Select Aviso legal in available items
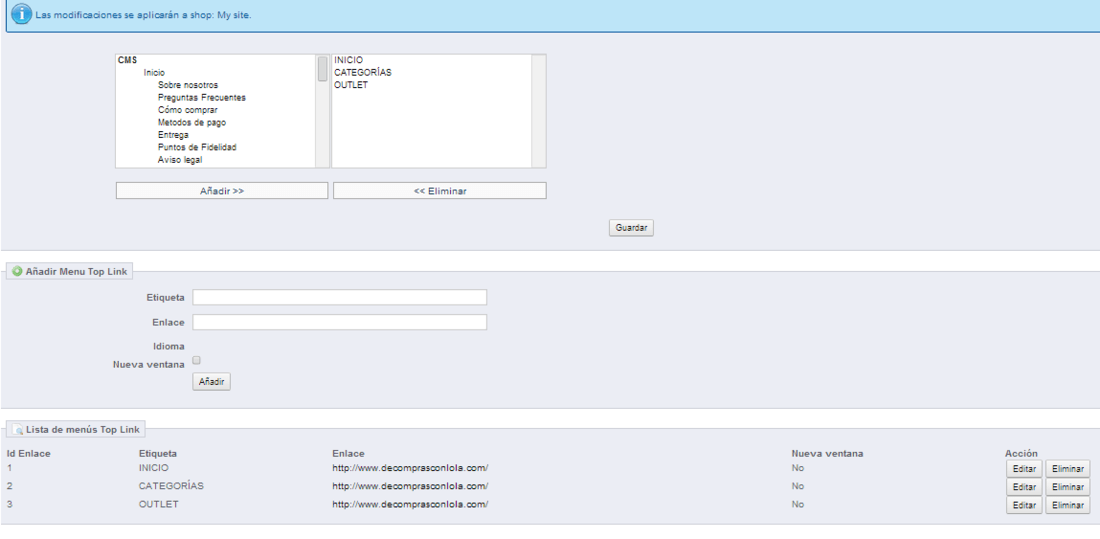1100x539 pixels. click(180, 160)
